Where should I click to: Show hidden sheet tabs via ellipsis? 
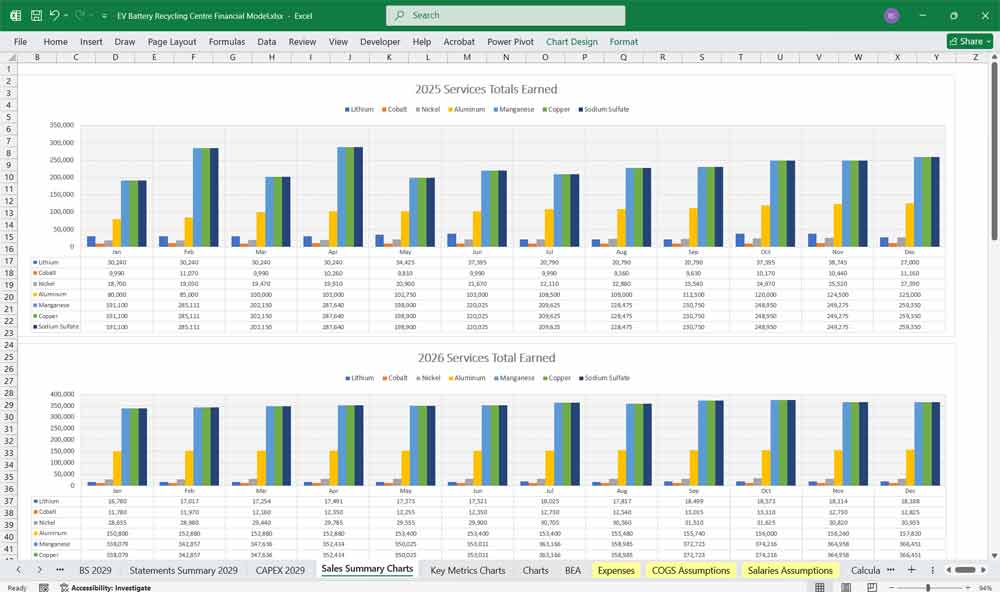coord(58,569)
